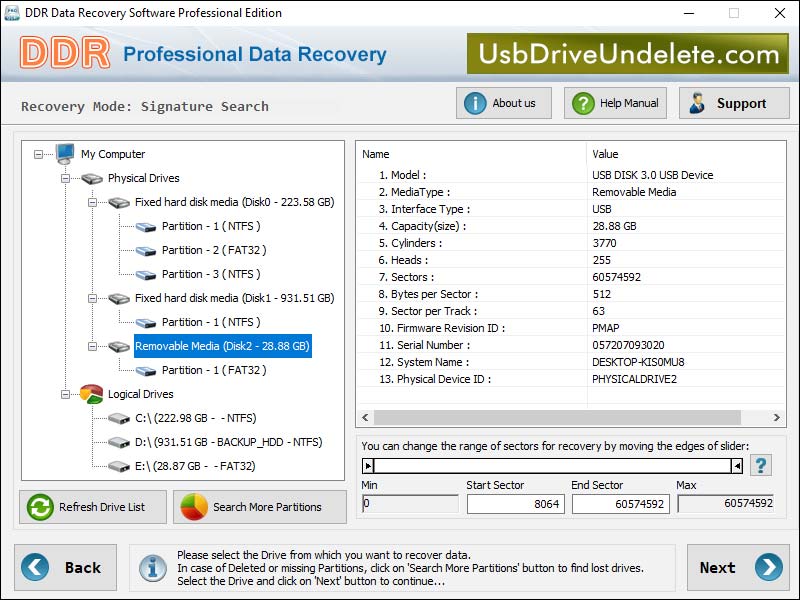Select Partition - 3 (NTFS) under Disk0

[211, 274]
